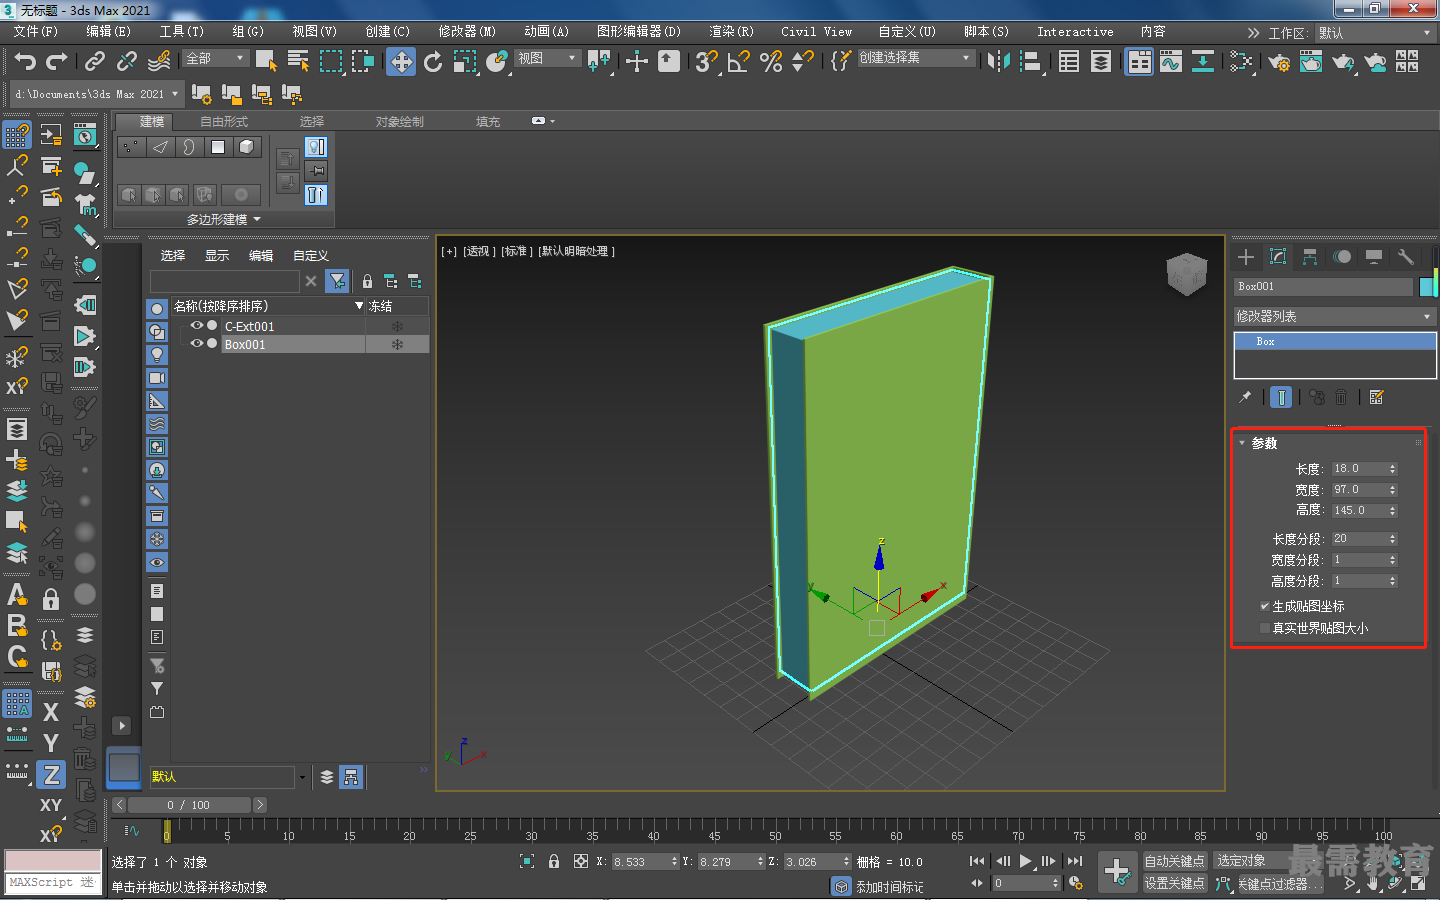Open the 图形编辑器(D) menu
The width and height of the screenshot is (1440, 900).
point(638,32)
